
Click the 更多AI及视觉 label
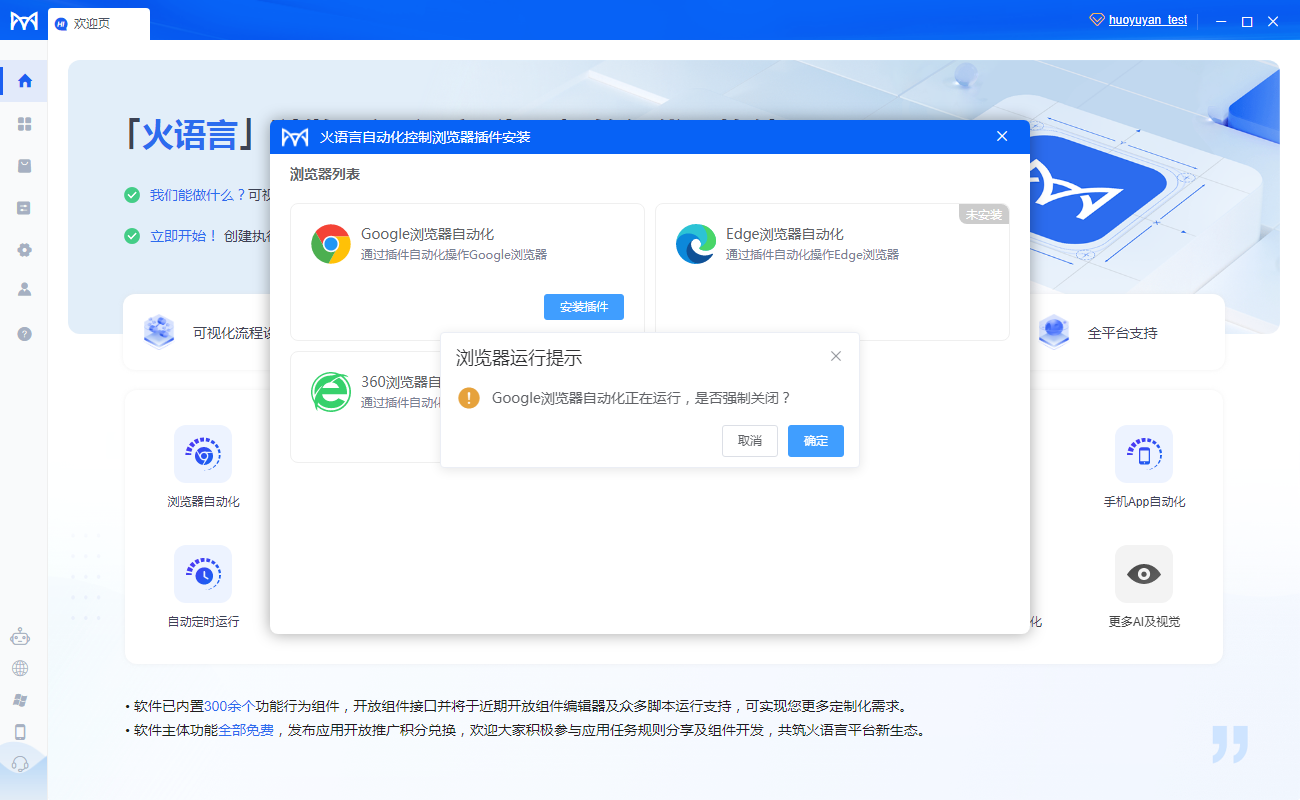tap(1144, 622)
